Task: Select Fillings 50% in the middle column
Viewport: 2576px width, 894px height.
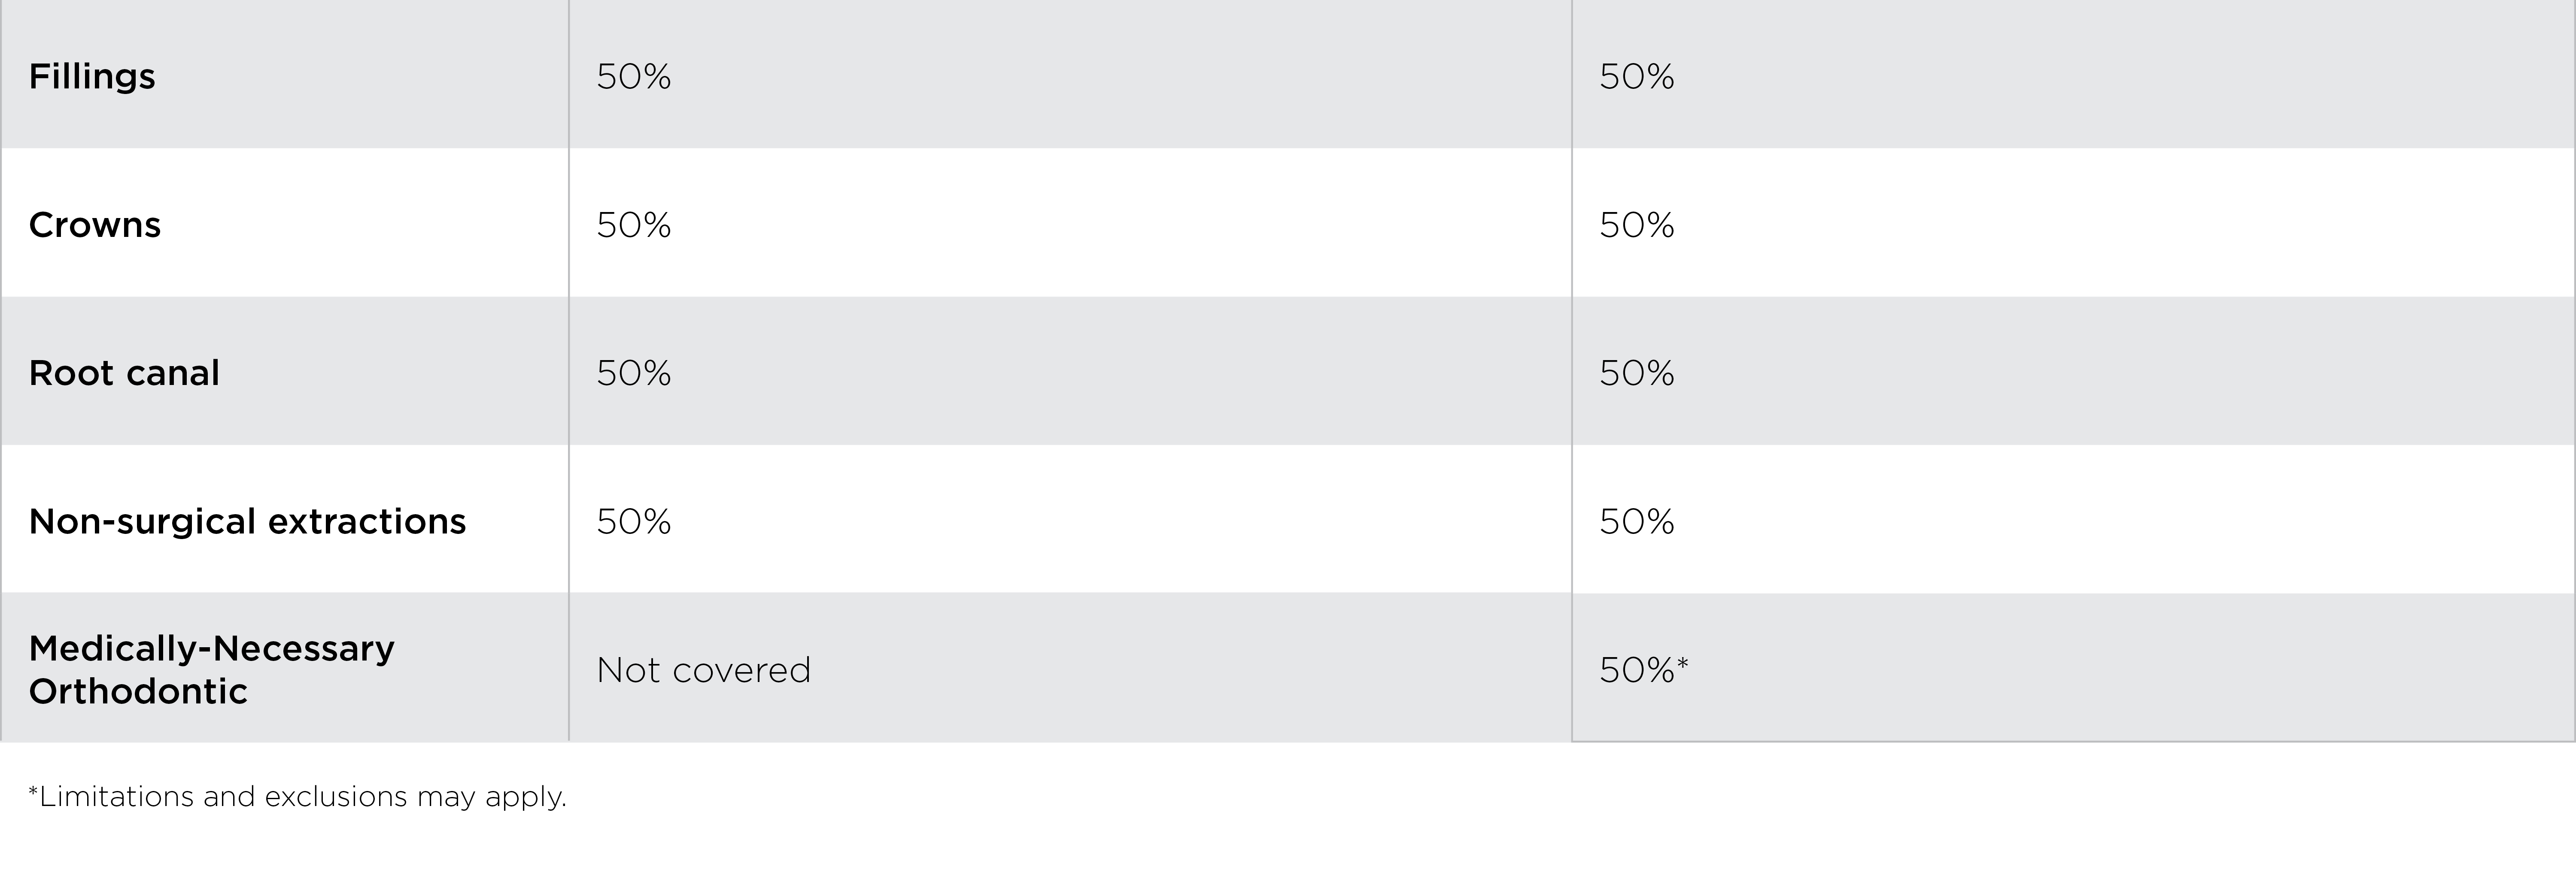Action: point(634,77)
